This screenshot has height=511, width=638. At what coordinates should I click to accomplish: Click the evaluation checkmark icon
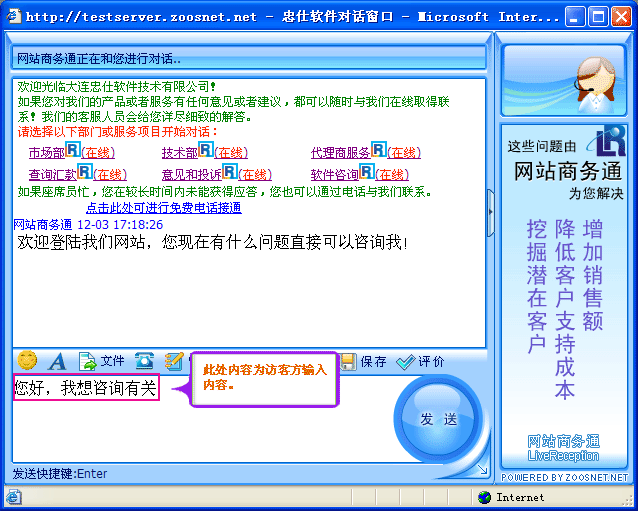pyautogui.click(x=405, y=362)
